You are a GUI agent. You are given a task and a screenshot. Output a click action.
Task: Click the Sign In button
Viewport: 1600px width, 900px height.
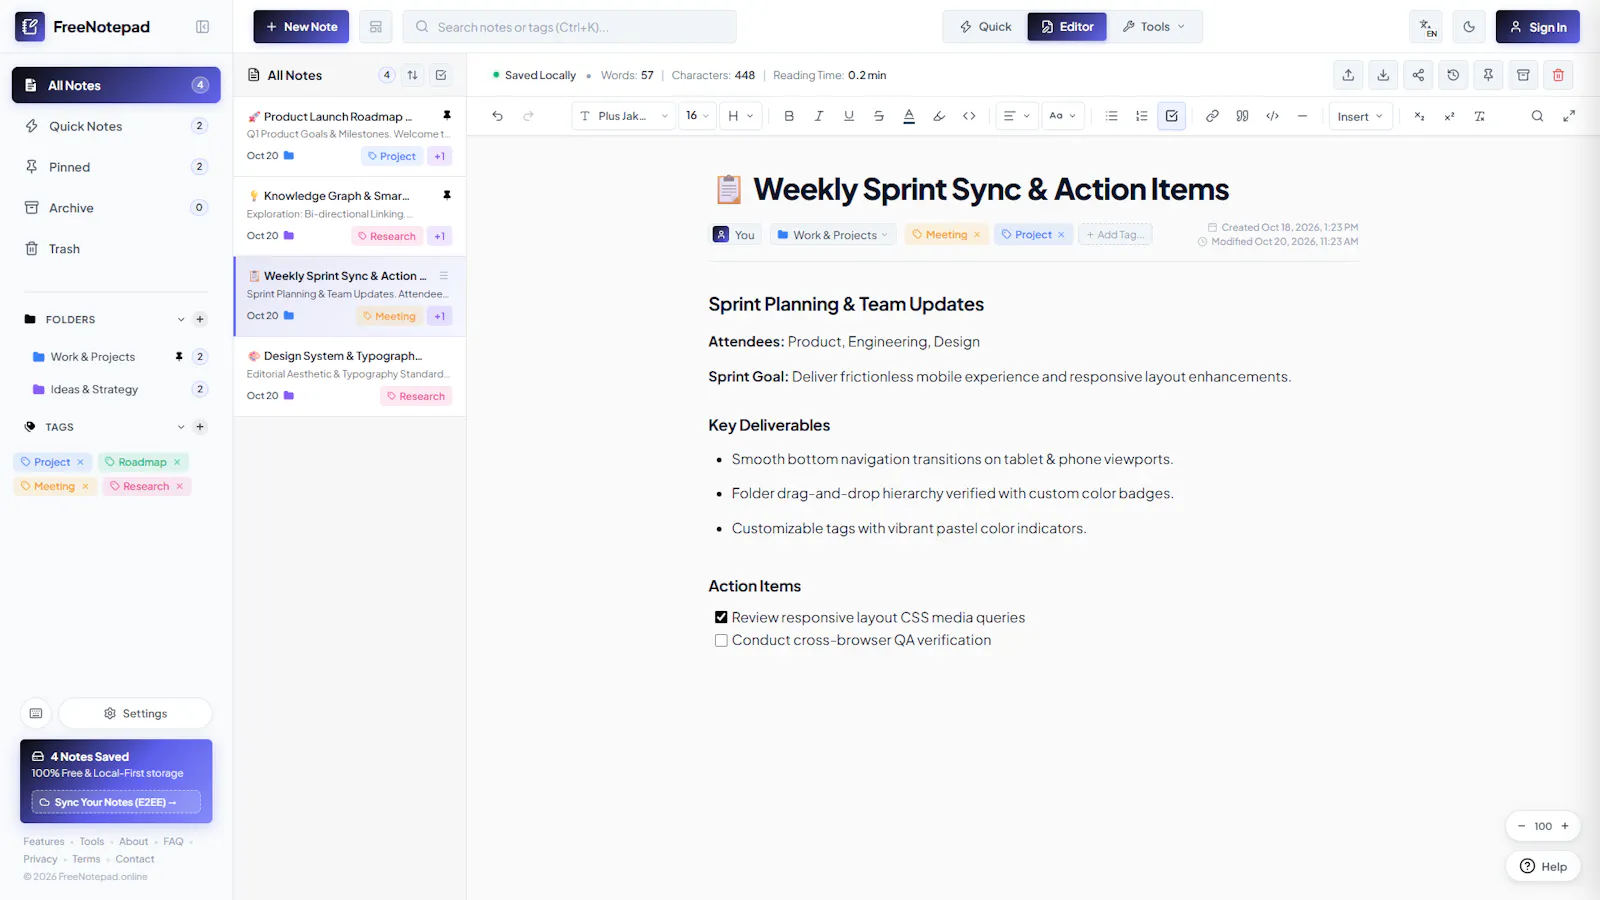tap(1537, 27)
